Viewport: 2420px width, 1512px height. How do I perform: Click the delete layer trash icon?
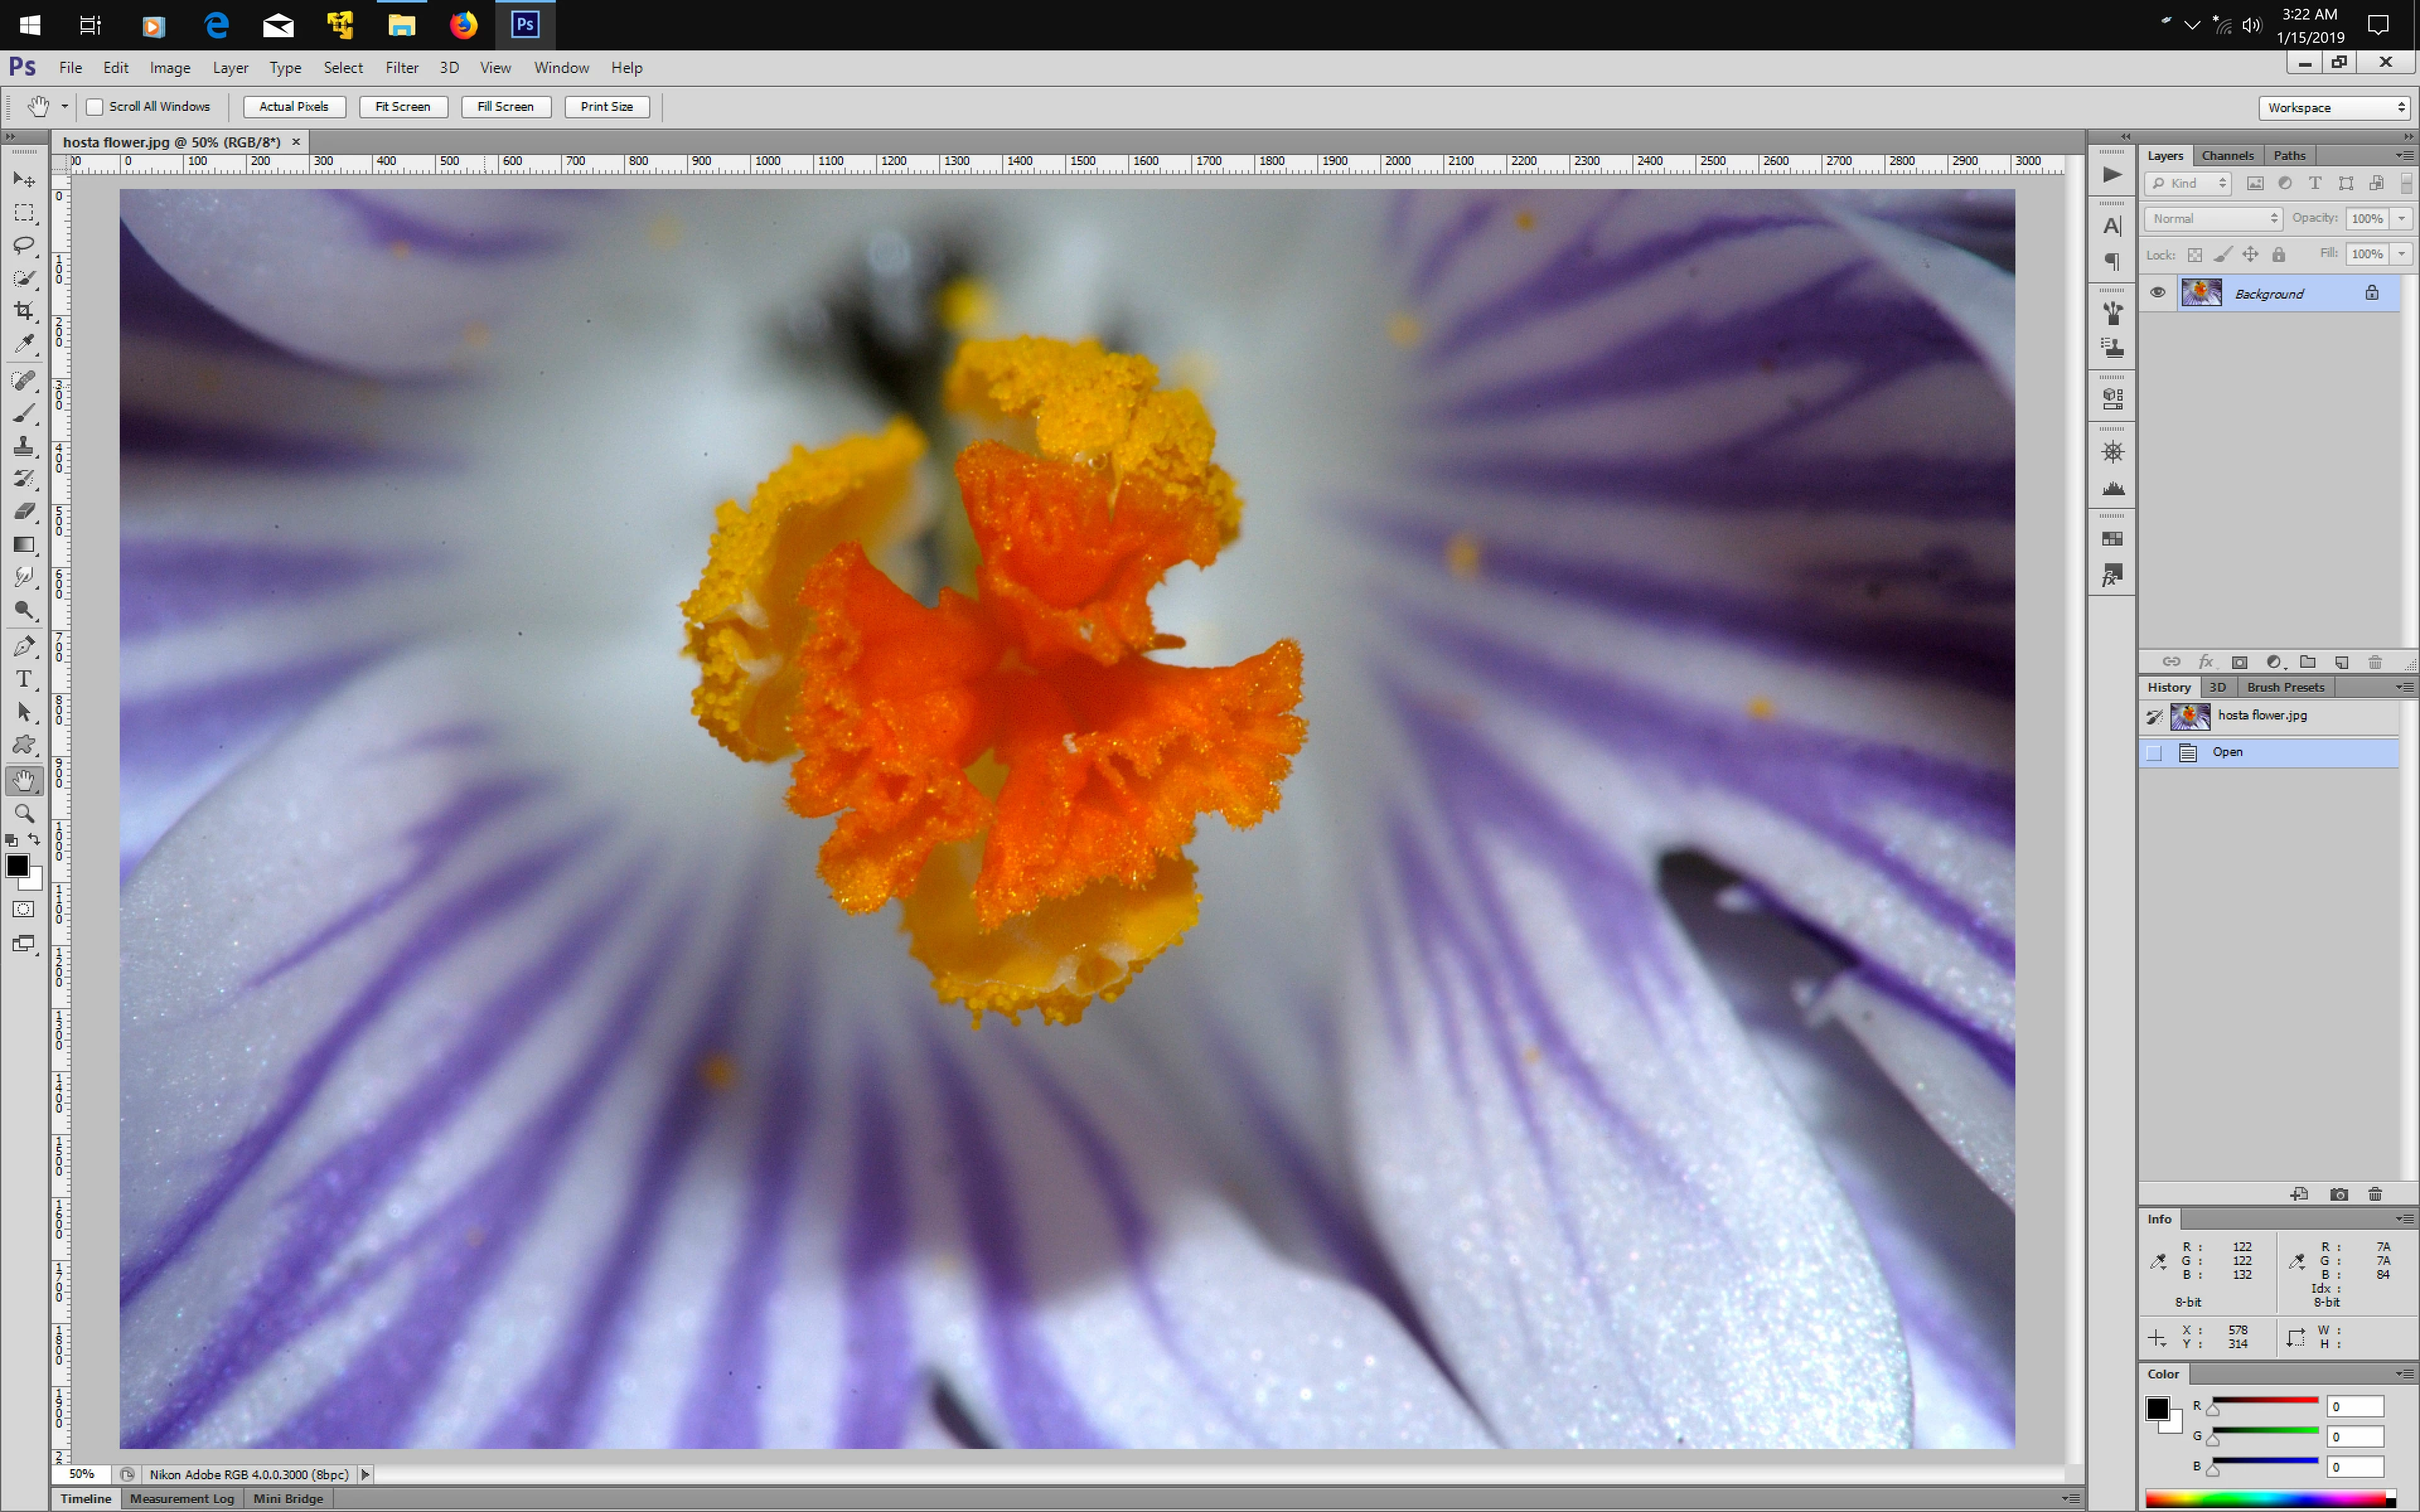coord(2375,662)
